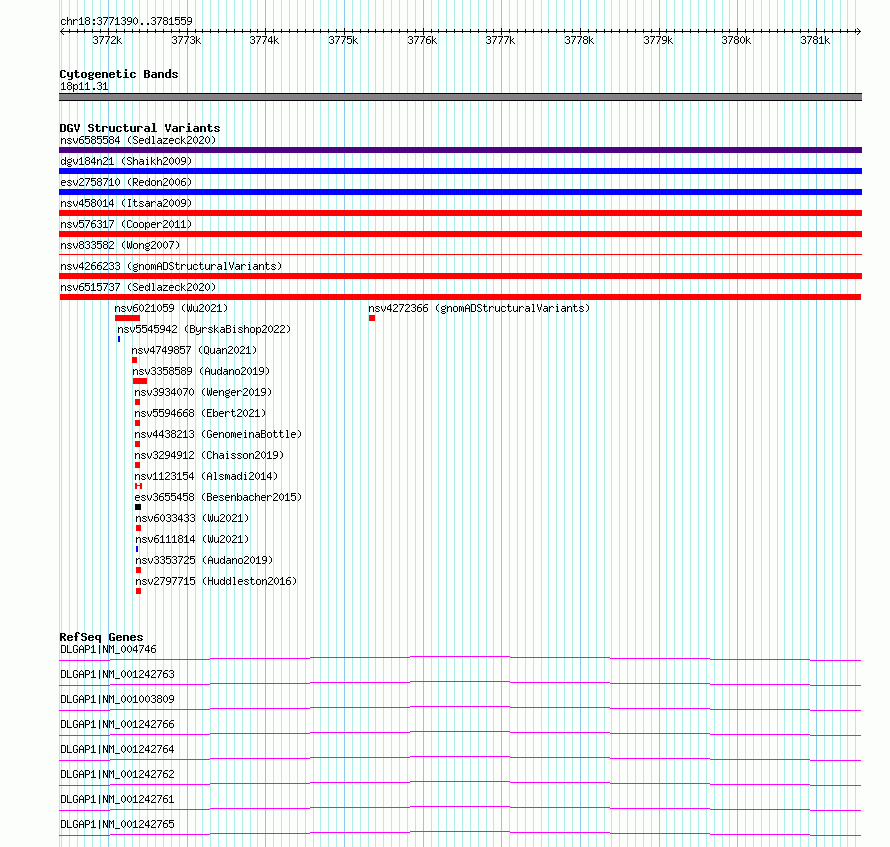Click nsv3294912 (Chaisson2019) label
This screenshot has height=847, width=890.
click(x=209, y=455)
